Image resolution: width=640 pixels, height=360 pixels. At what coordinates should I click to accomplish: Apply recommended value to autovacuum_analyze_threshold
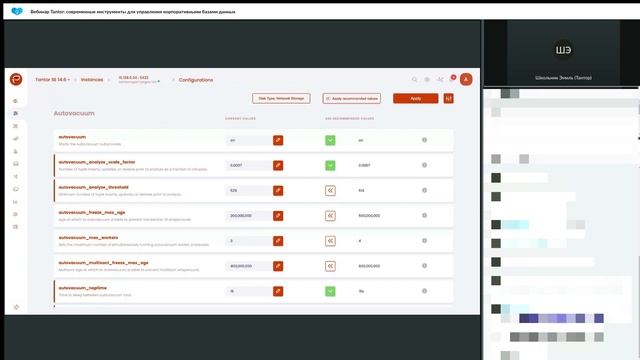(x=330, y=191)
